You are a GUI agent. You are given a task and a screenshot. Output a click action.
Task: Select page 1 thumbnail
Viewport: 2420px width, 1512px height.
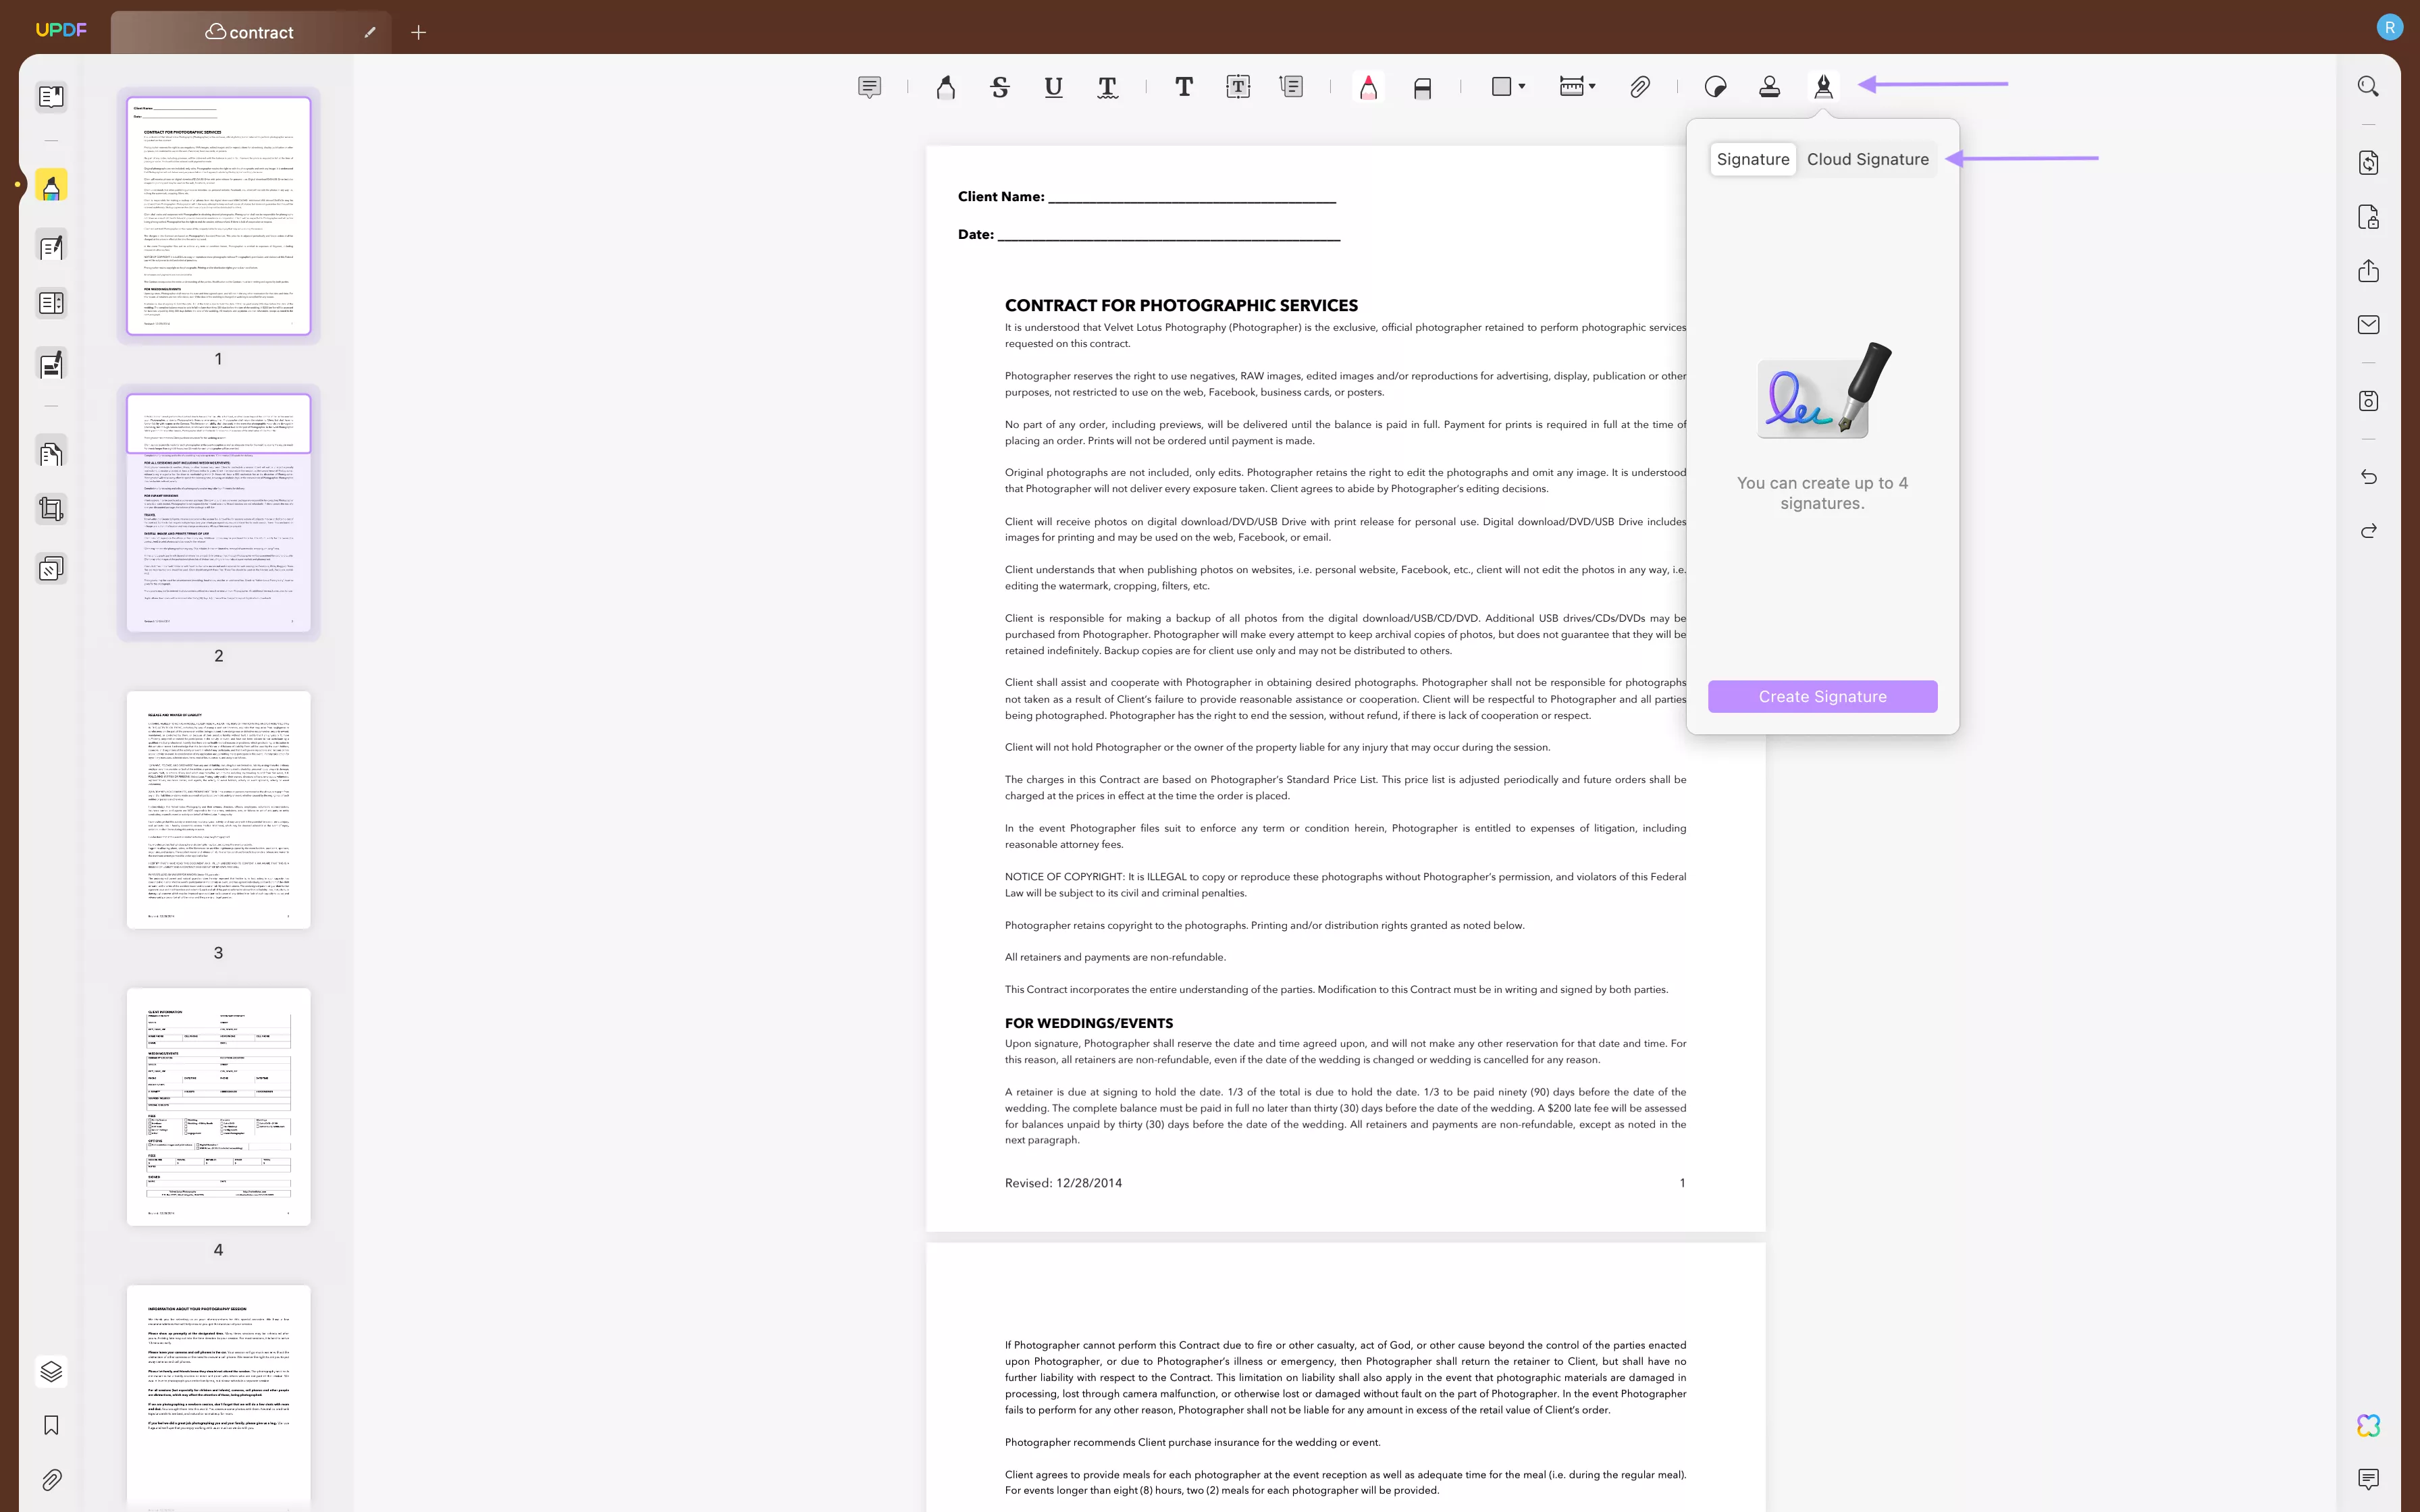[x=218, y=216]
